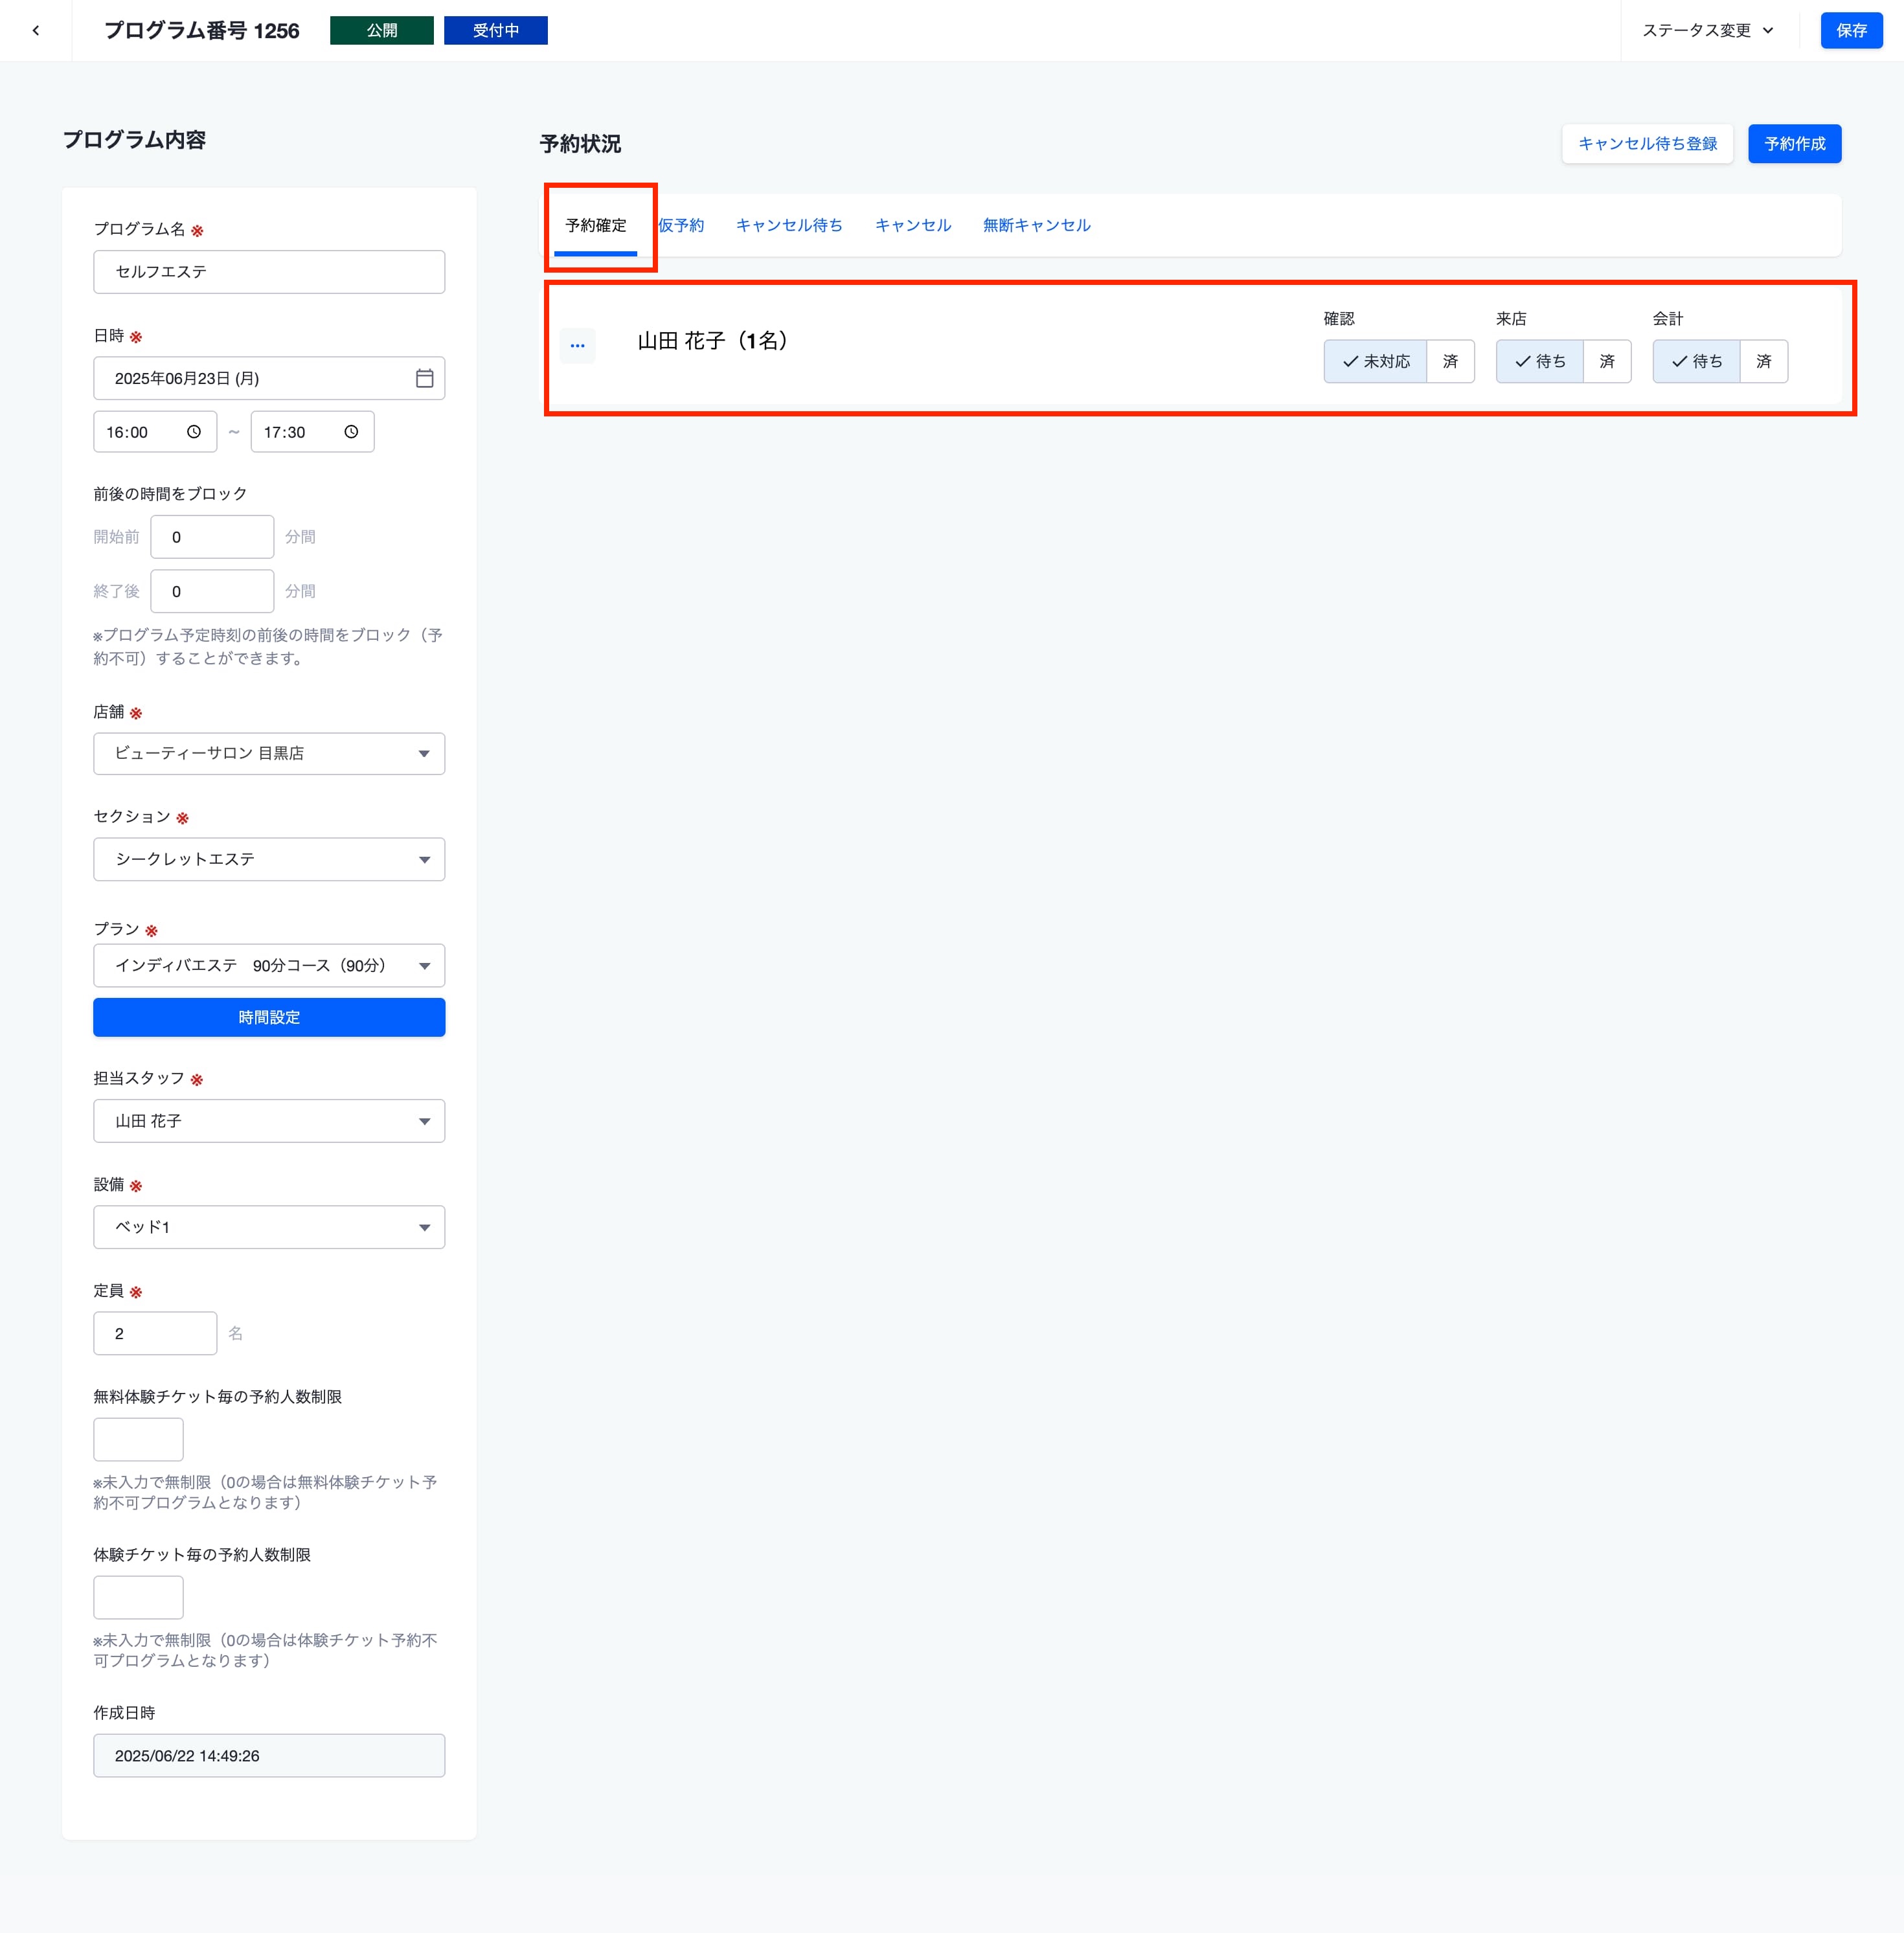
Task: Click the 受付中 status badge
Action: [x=496, y=30]
